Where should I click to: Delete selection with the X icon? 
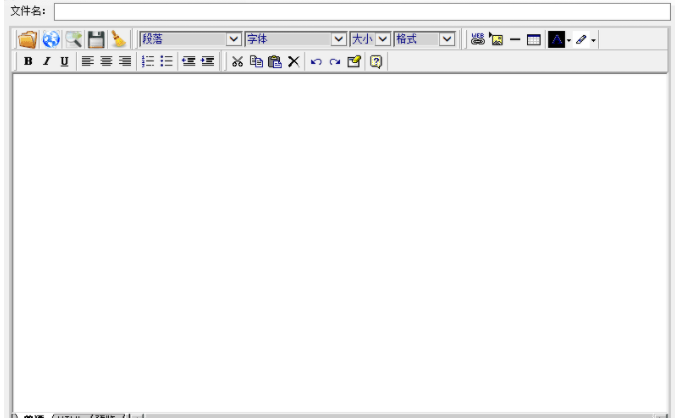click(x=294, y=62)
